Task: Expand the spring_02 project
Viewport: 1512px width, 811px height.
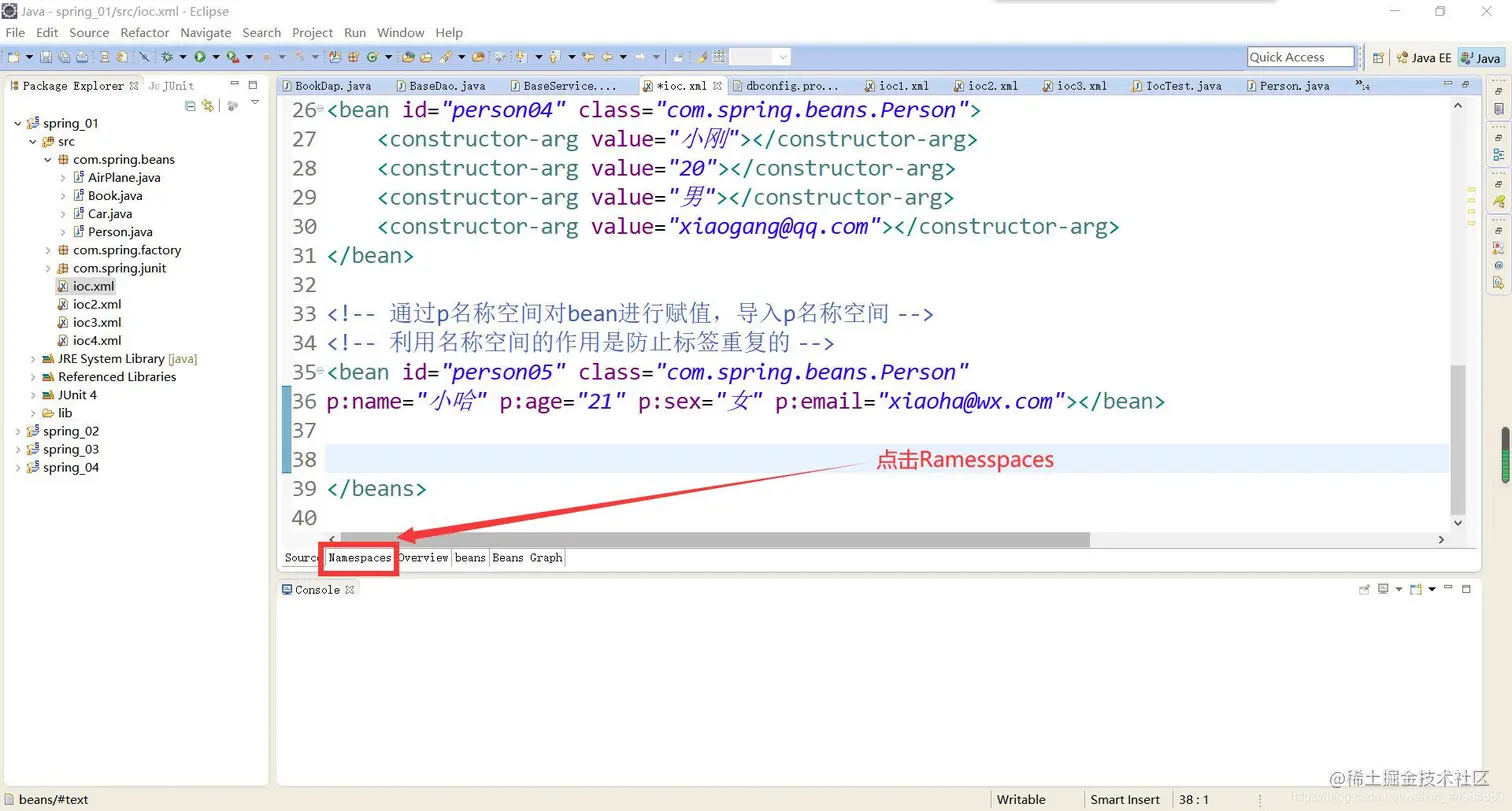Action: coord(18,431)
